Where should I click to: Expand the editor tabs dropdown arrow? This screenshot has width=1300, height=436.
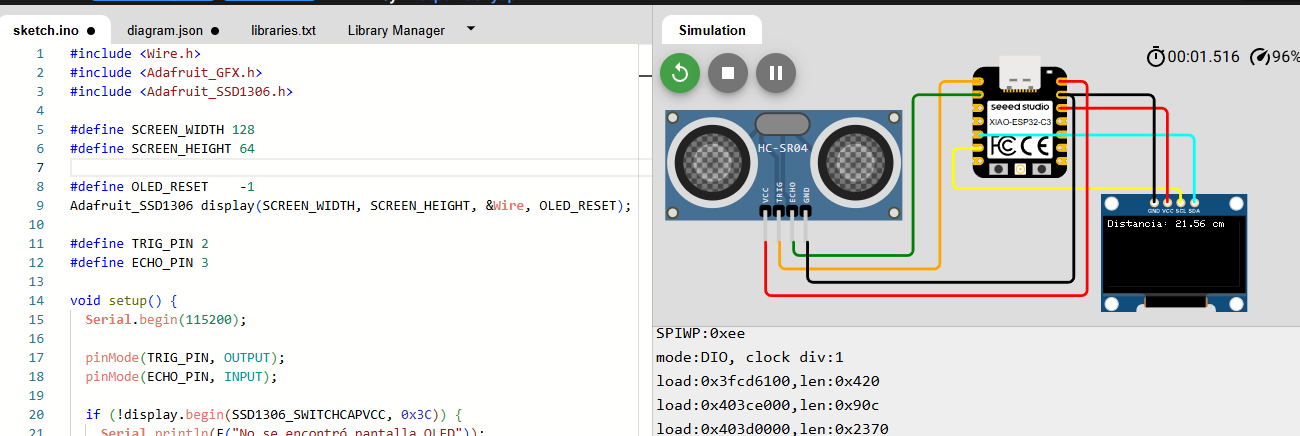coord(471,28)
